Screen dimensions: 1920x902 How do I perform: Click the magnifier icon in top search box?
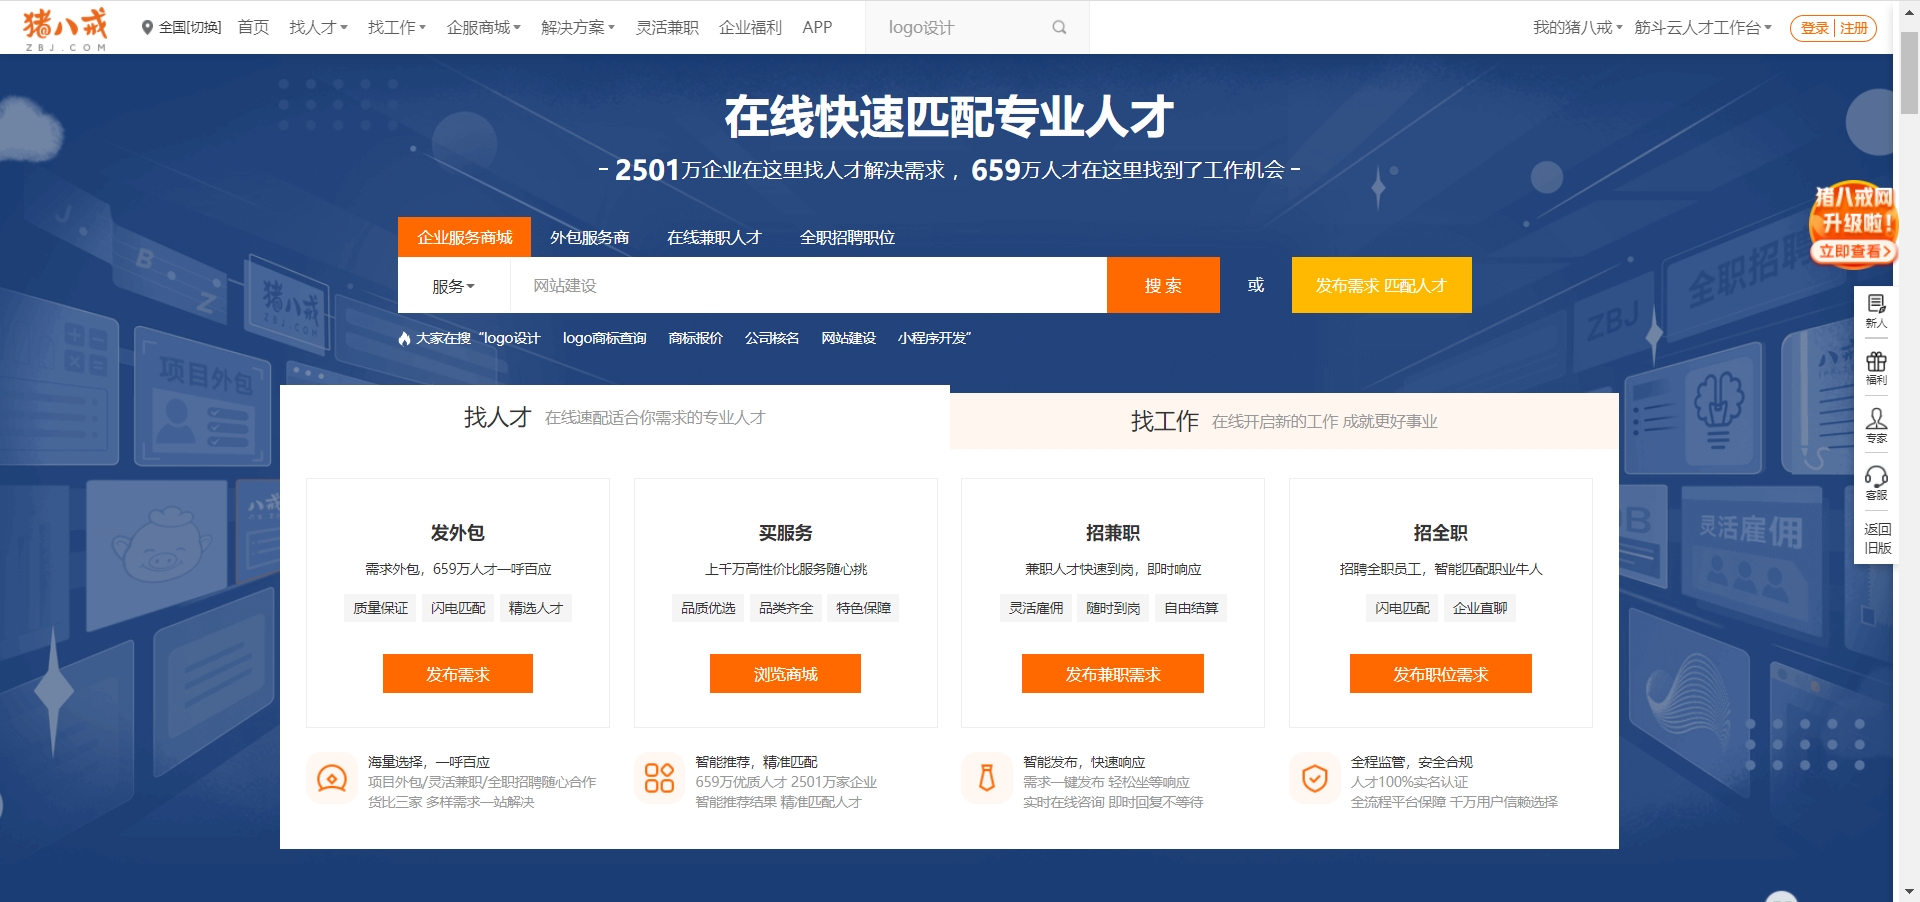(1059, 28)
